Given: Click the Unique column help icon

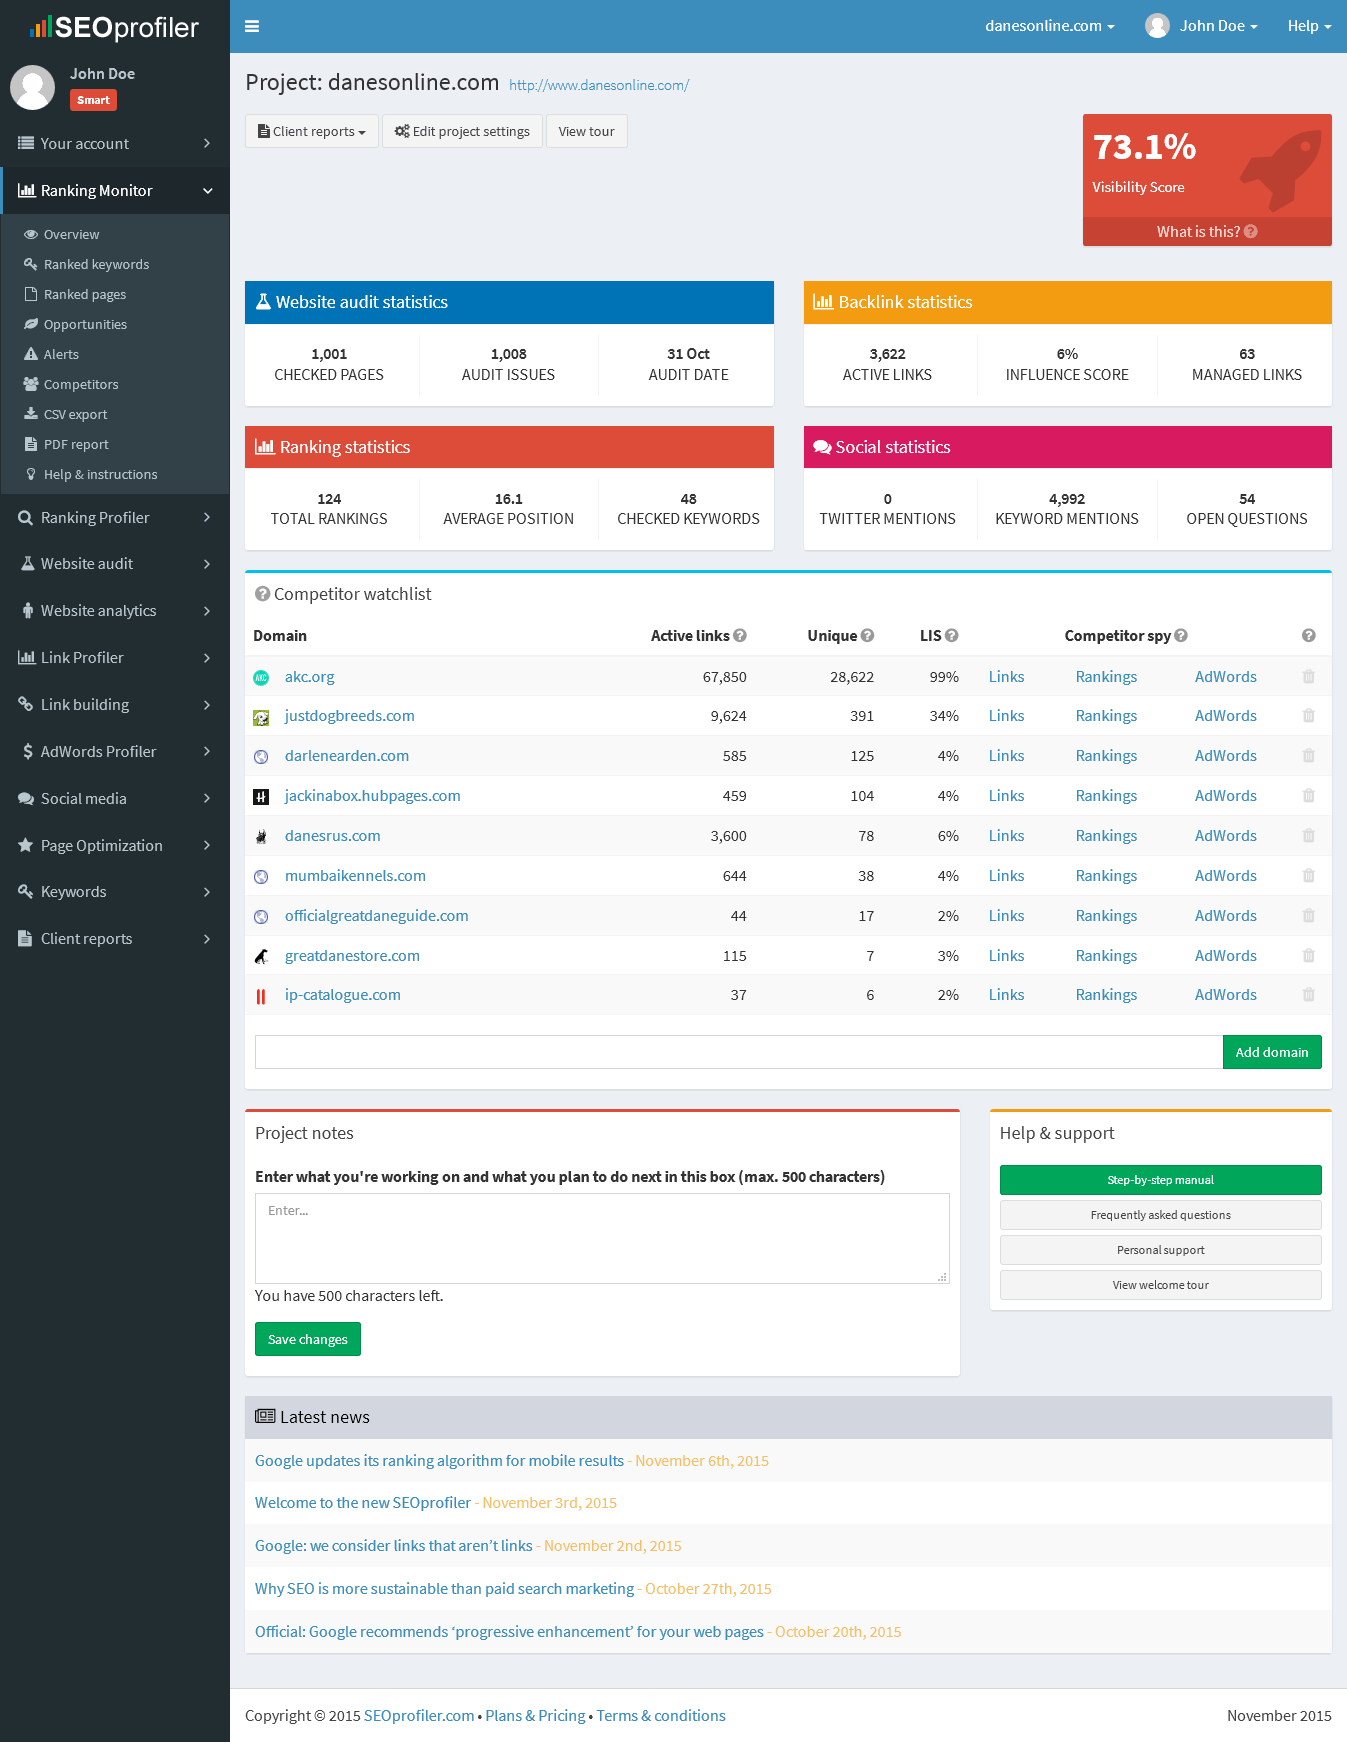Looking at the screenshot, I should point(867,635).
